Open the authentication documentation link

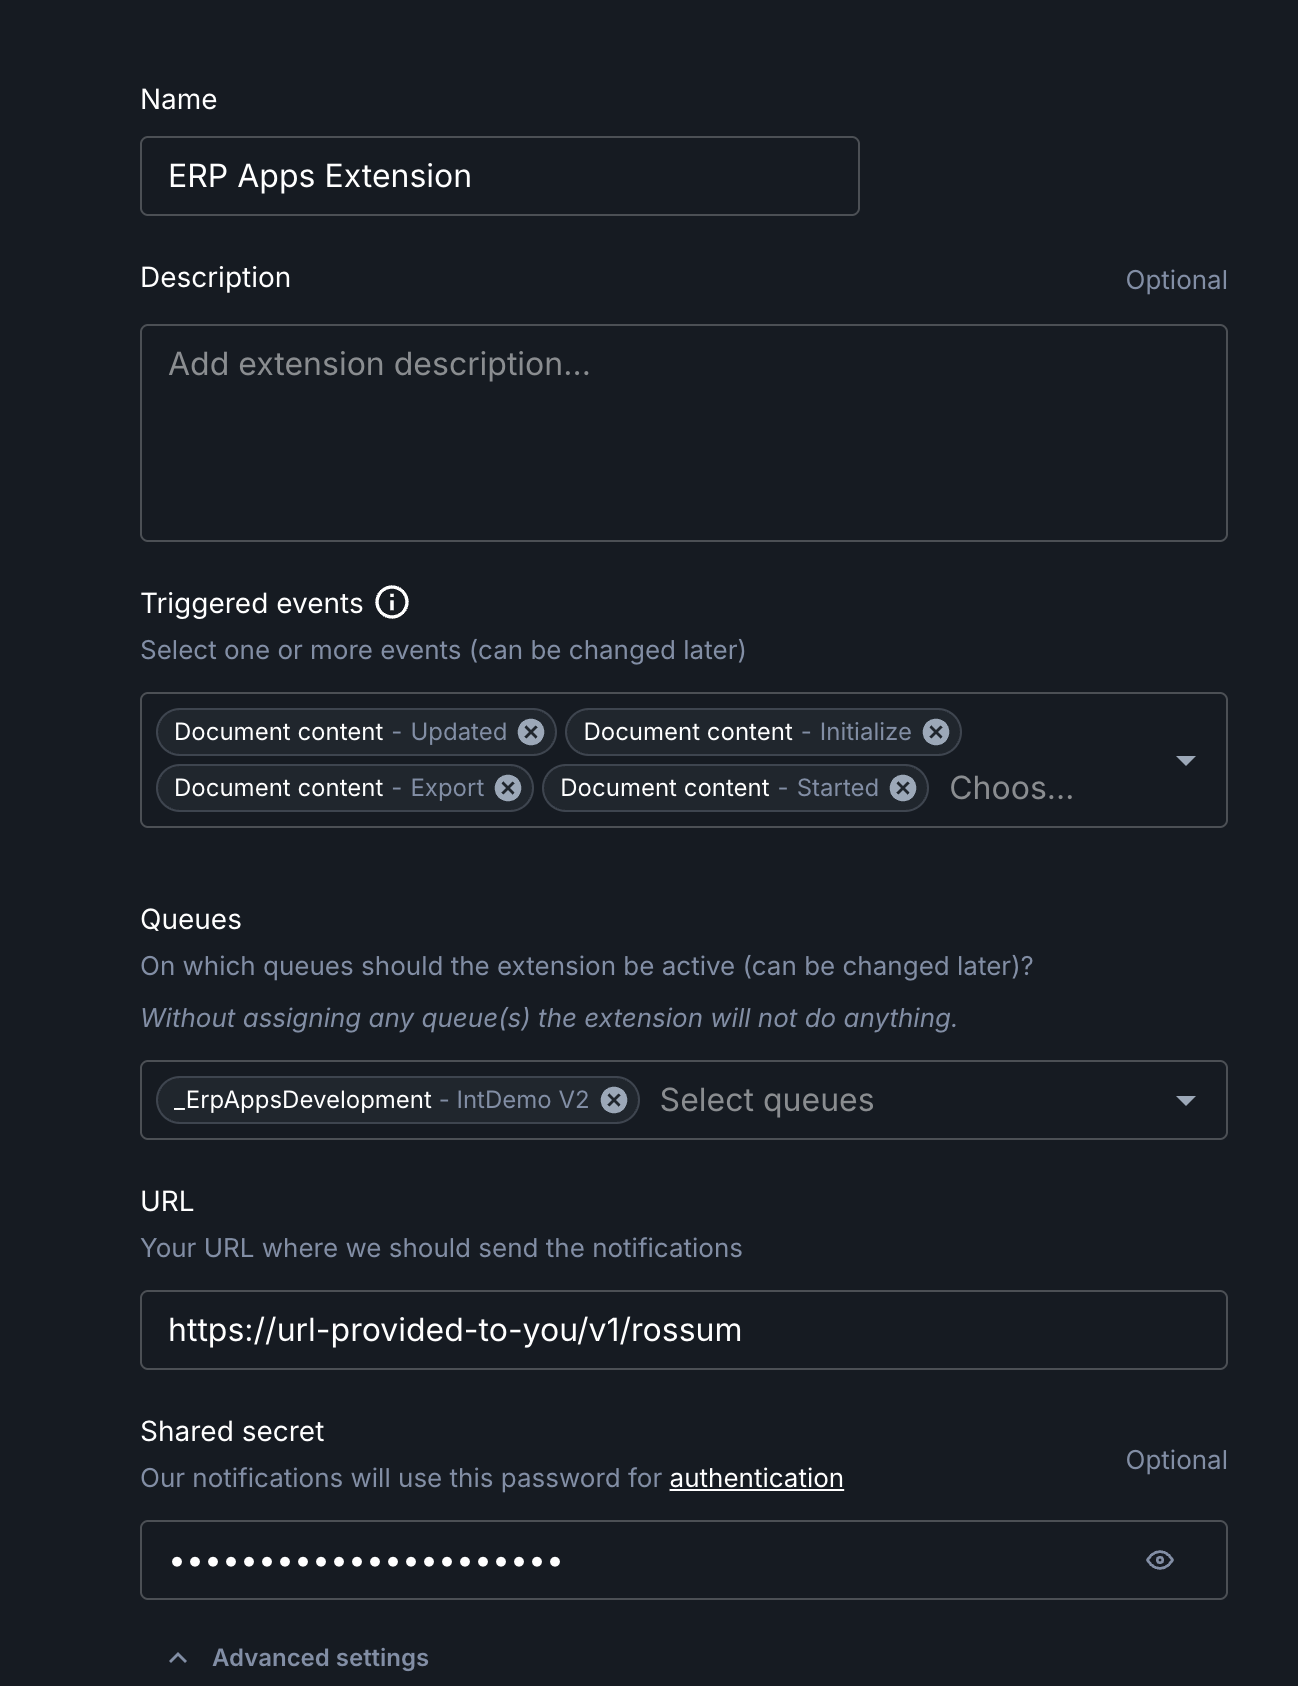point(755,1477)
